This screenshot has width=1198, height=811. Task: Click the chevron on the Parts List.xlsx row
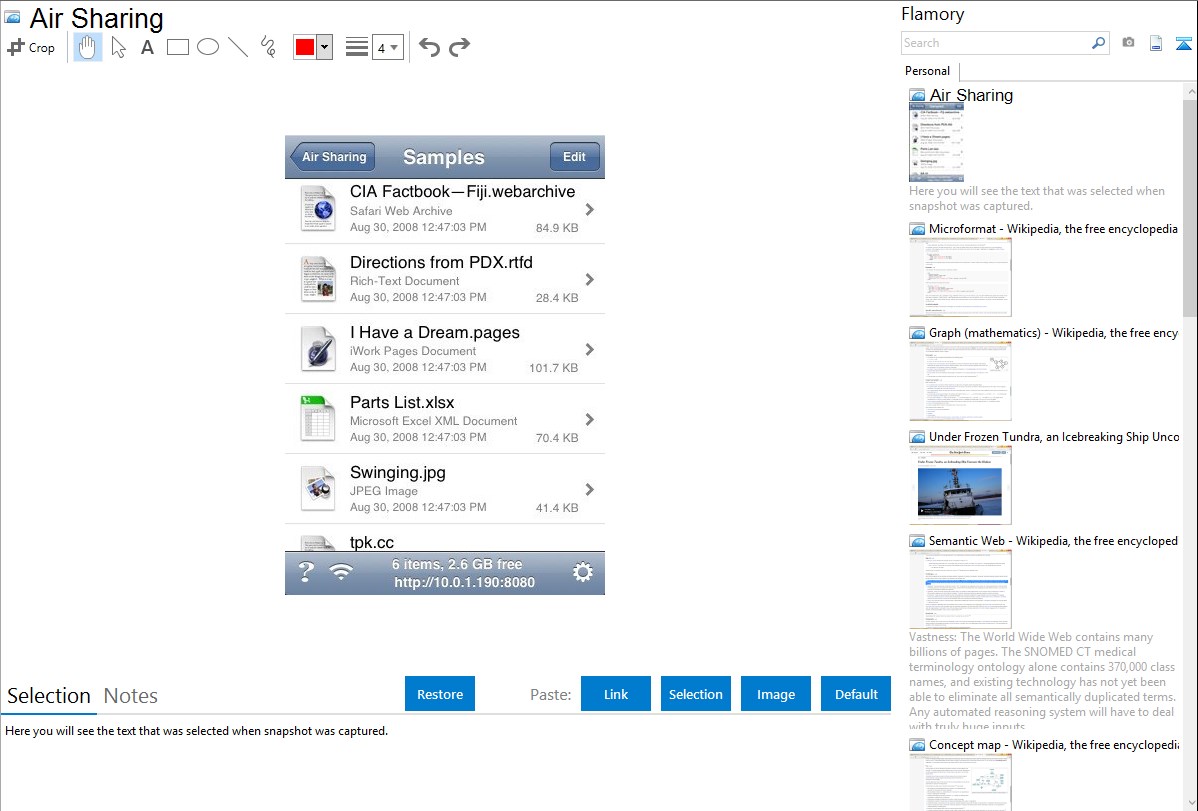pyautogui.click(x=589, y=420)
